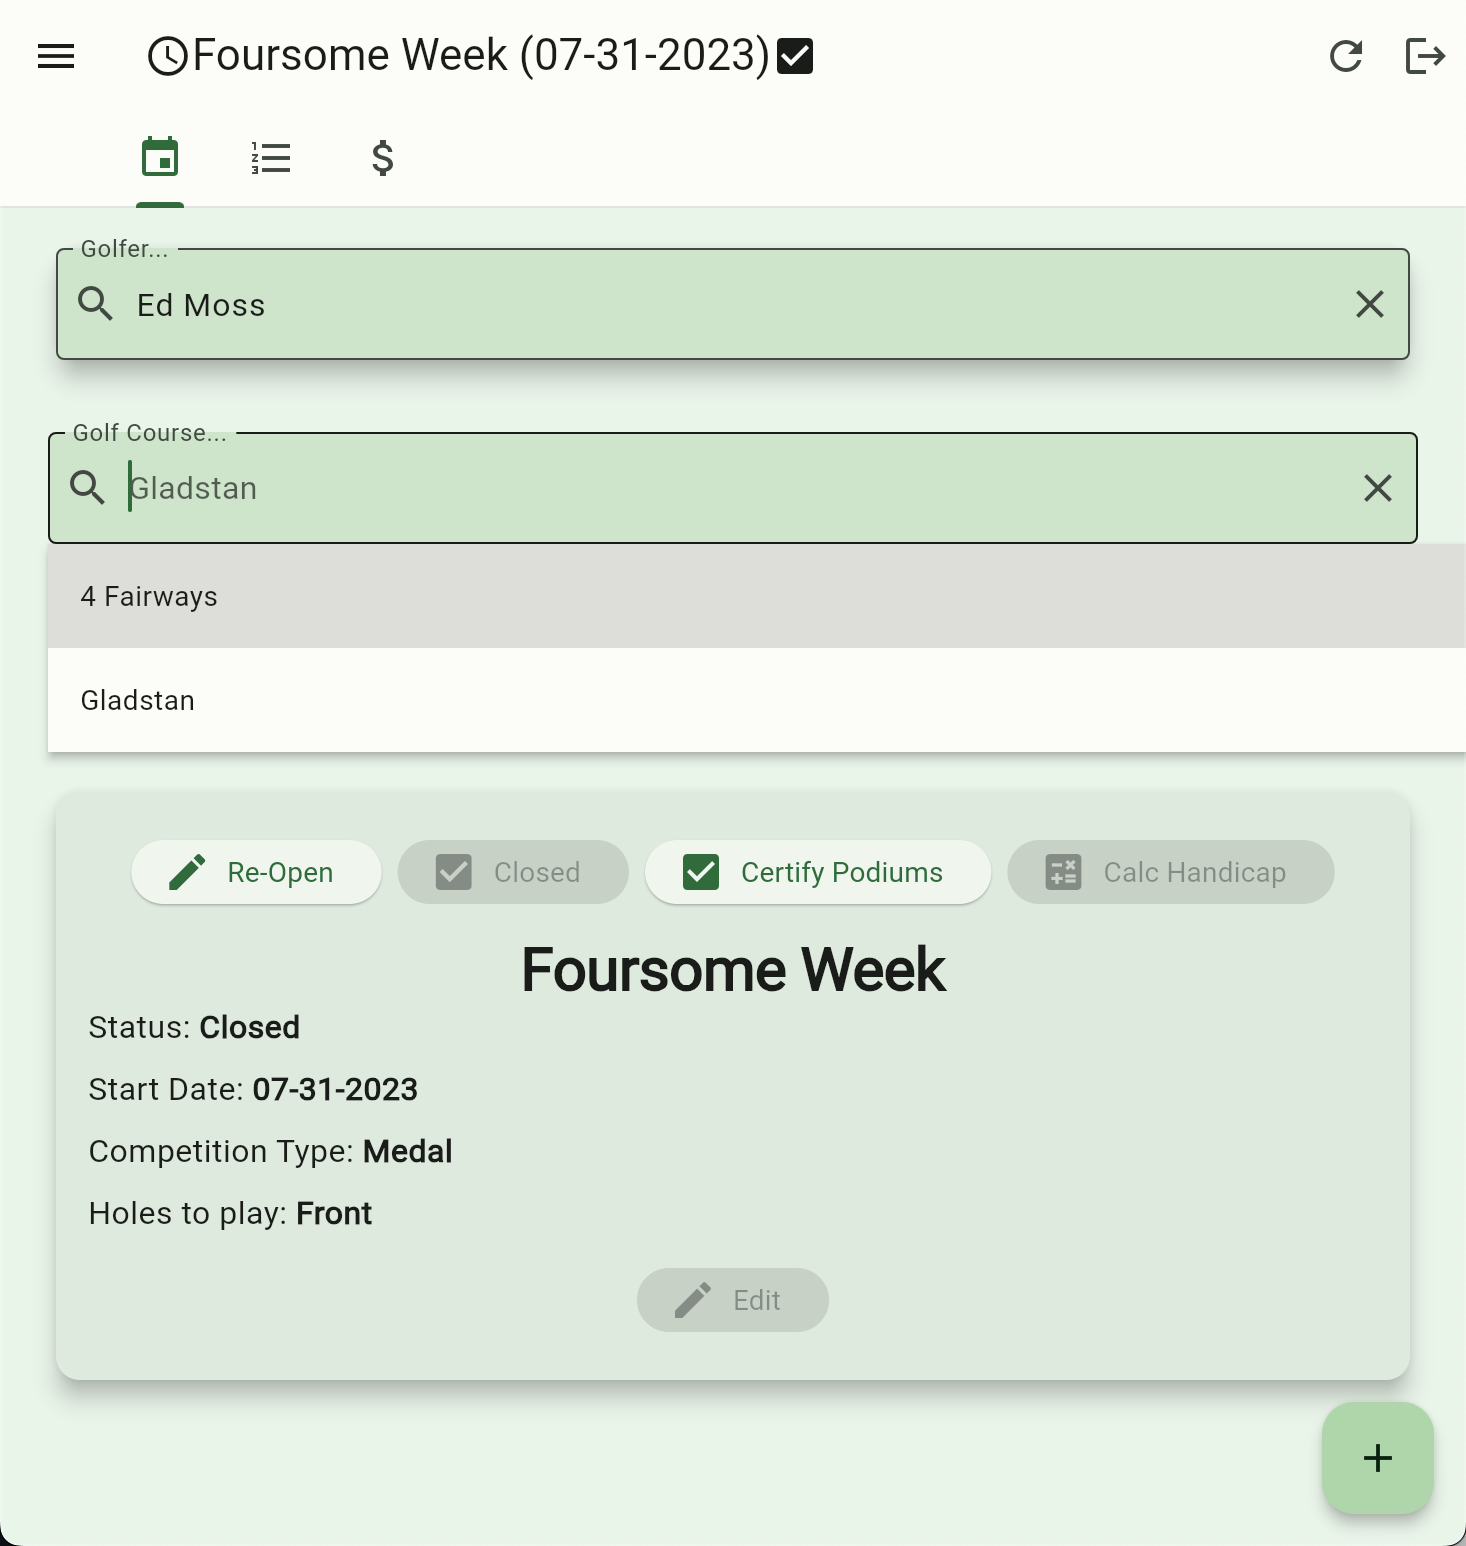Open the hamburger navigation menu
Screen dimensions: 1466x1546
tap(56, 56)
